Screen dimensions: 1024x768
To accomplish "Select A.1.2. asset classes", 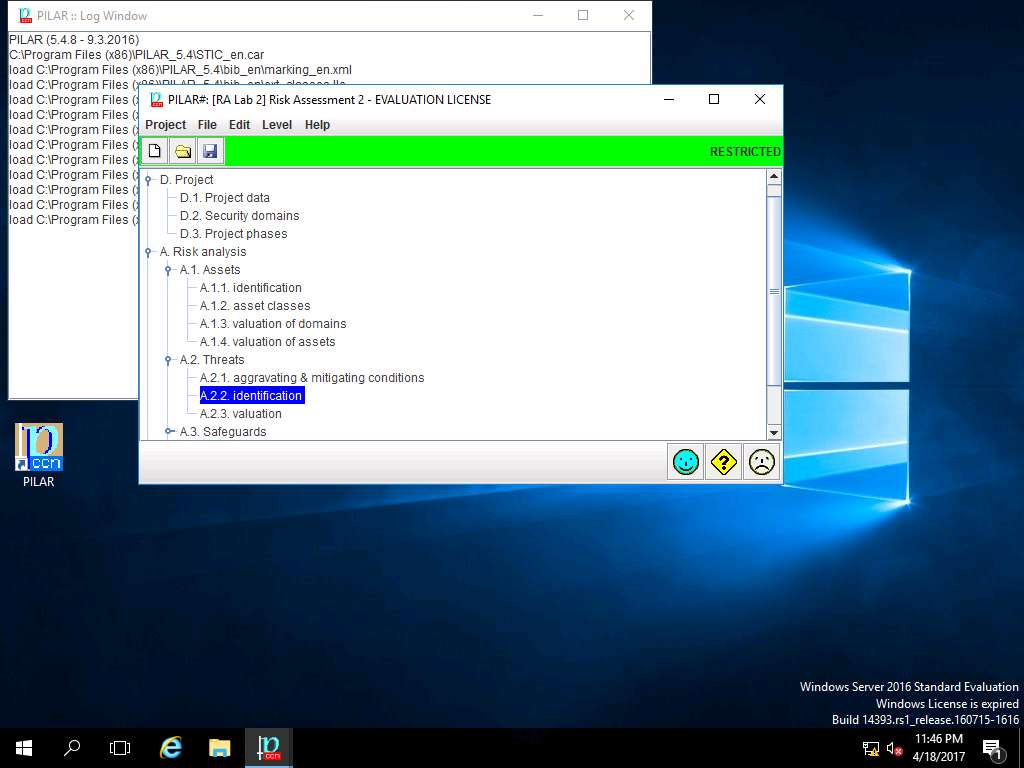I will pyautogui.click(x=255, y=306).
